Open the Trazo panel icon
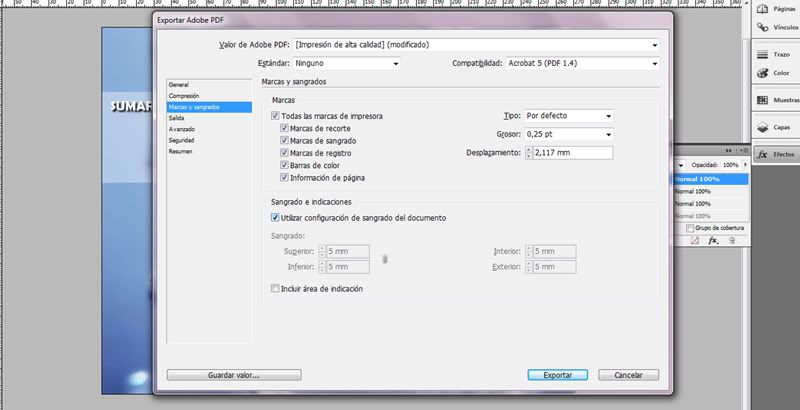The width and height of the screenshot is (800, 410). pyautogui.click(x=762, y=55)
